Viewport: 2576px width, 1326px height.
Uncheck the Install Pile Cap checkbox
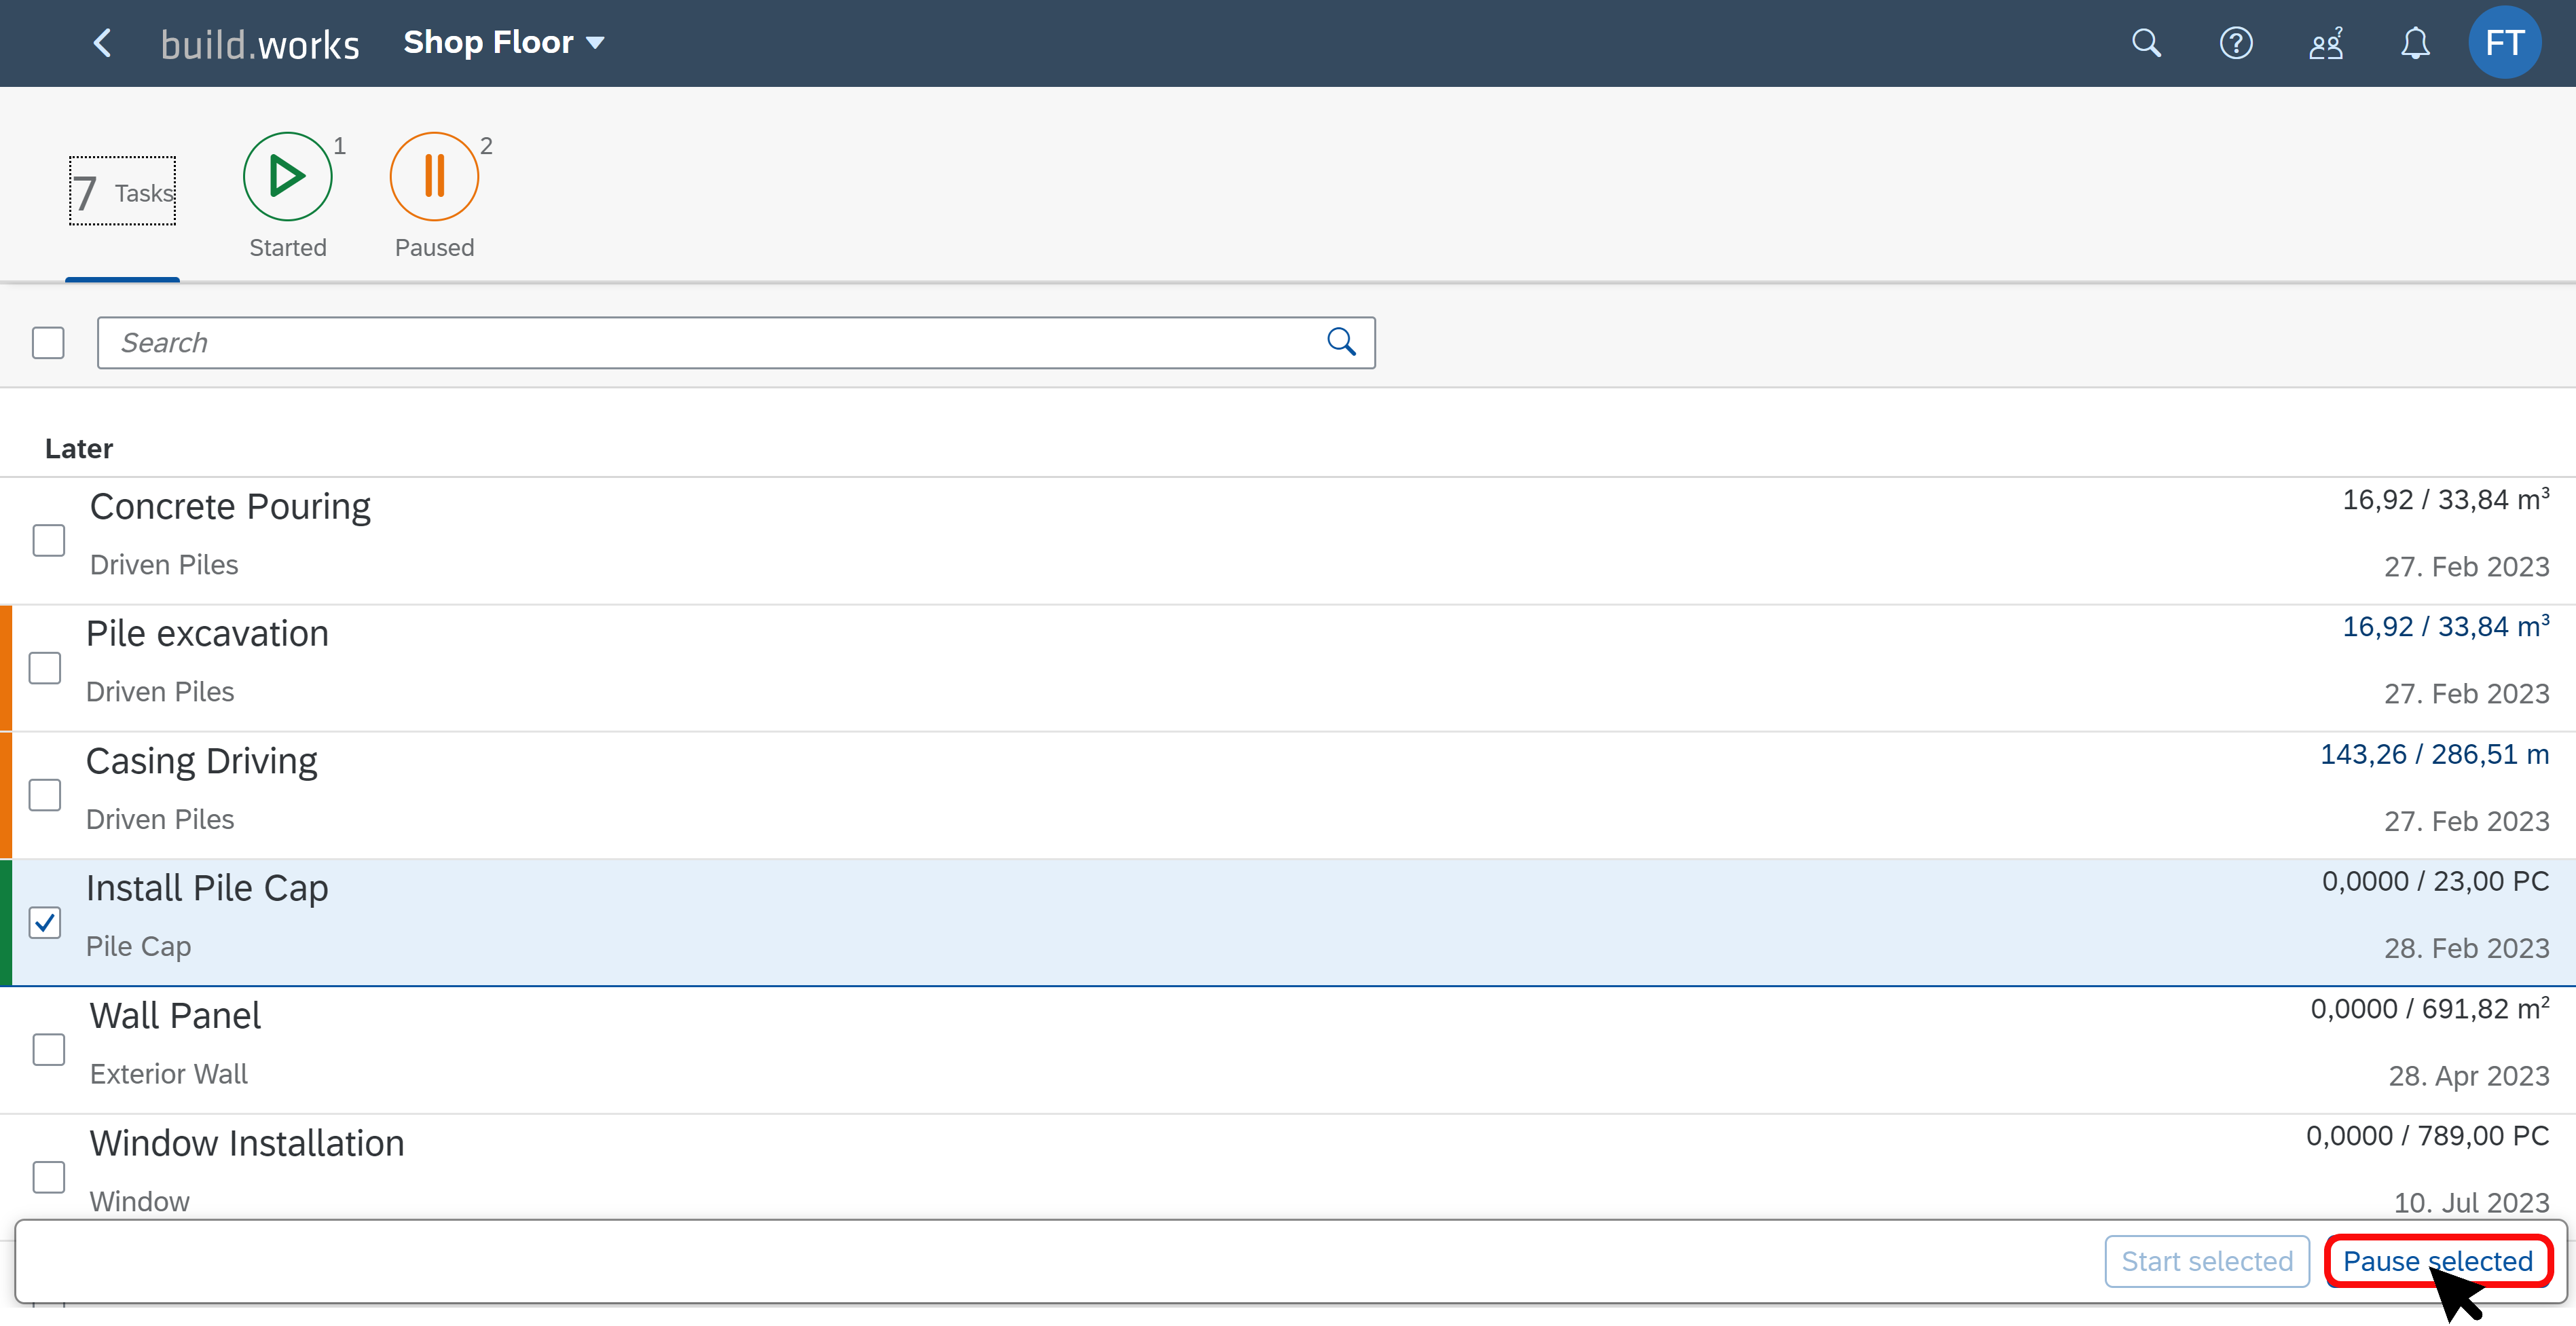[45, 922]
